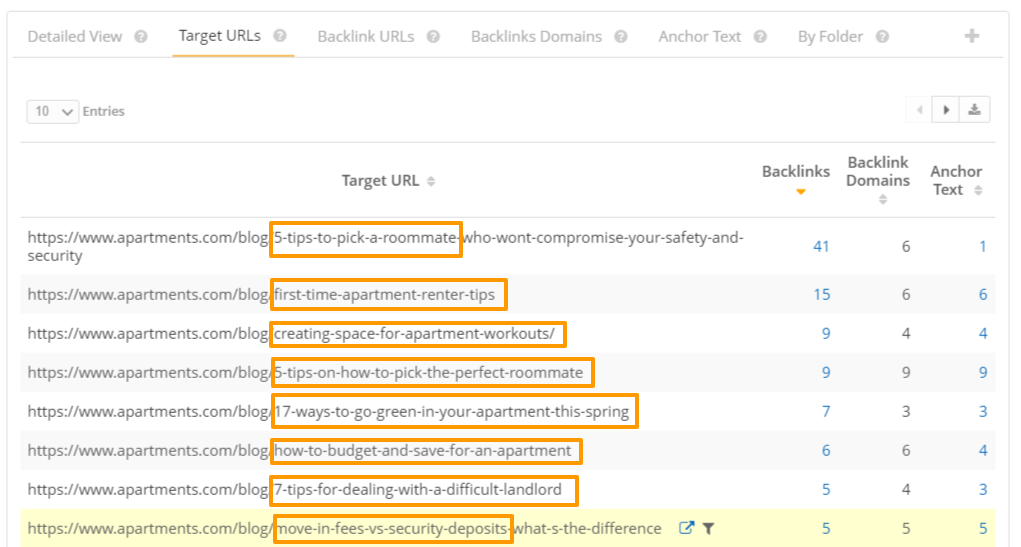Select the how-to-budget-and-save-for-an-apartment URL
This screenshot has height=547, width=1021.
300,451
